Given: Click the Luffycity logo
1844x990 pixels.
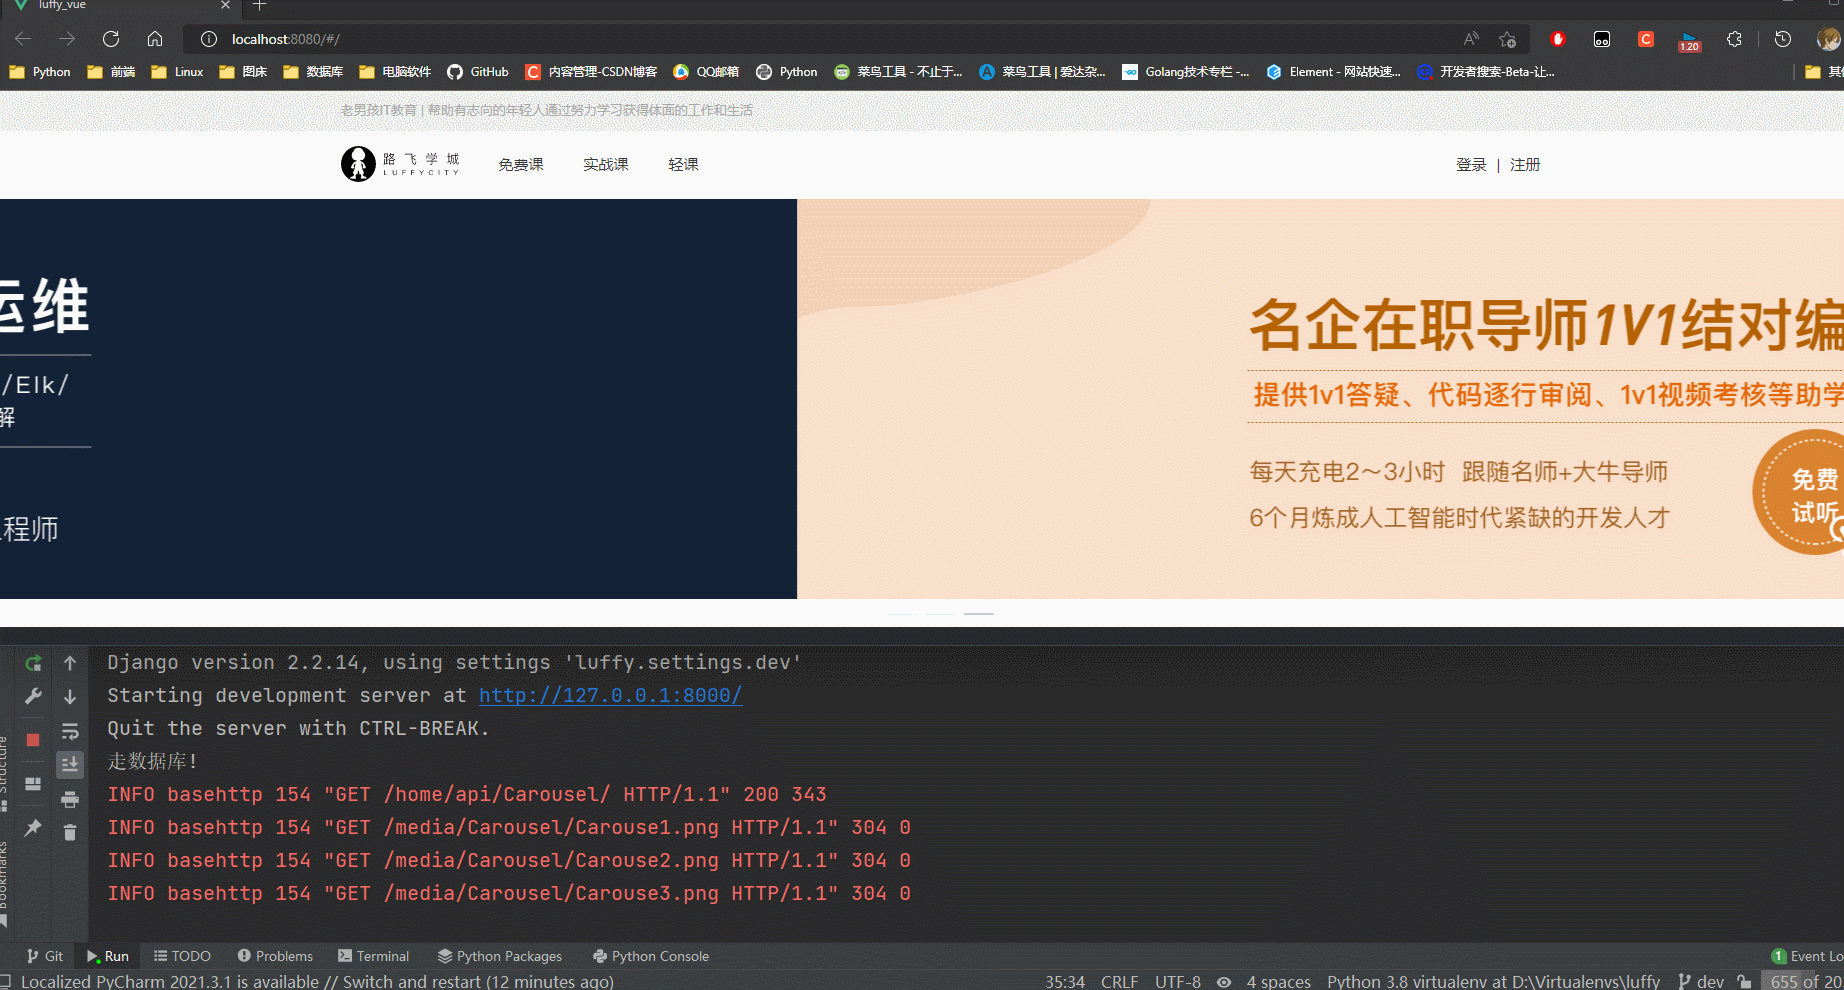Looking at the screenshot, I should click(x=400, y=164).
